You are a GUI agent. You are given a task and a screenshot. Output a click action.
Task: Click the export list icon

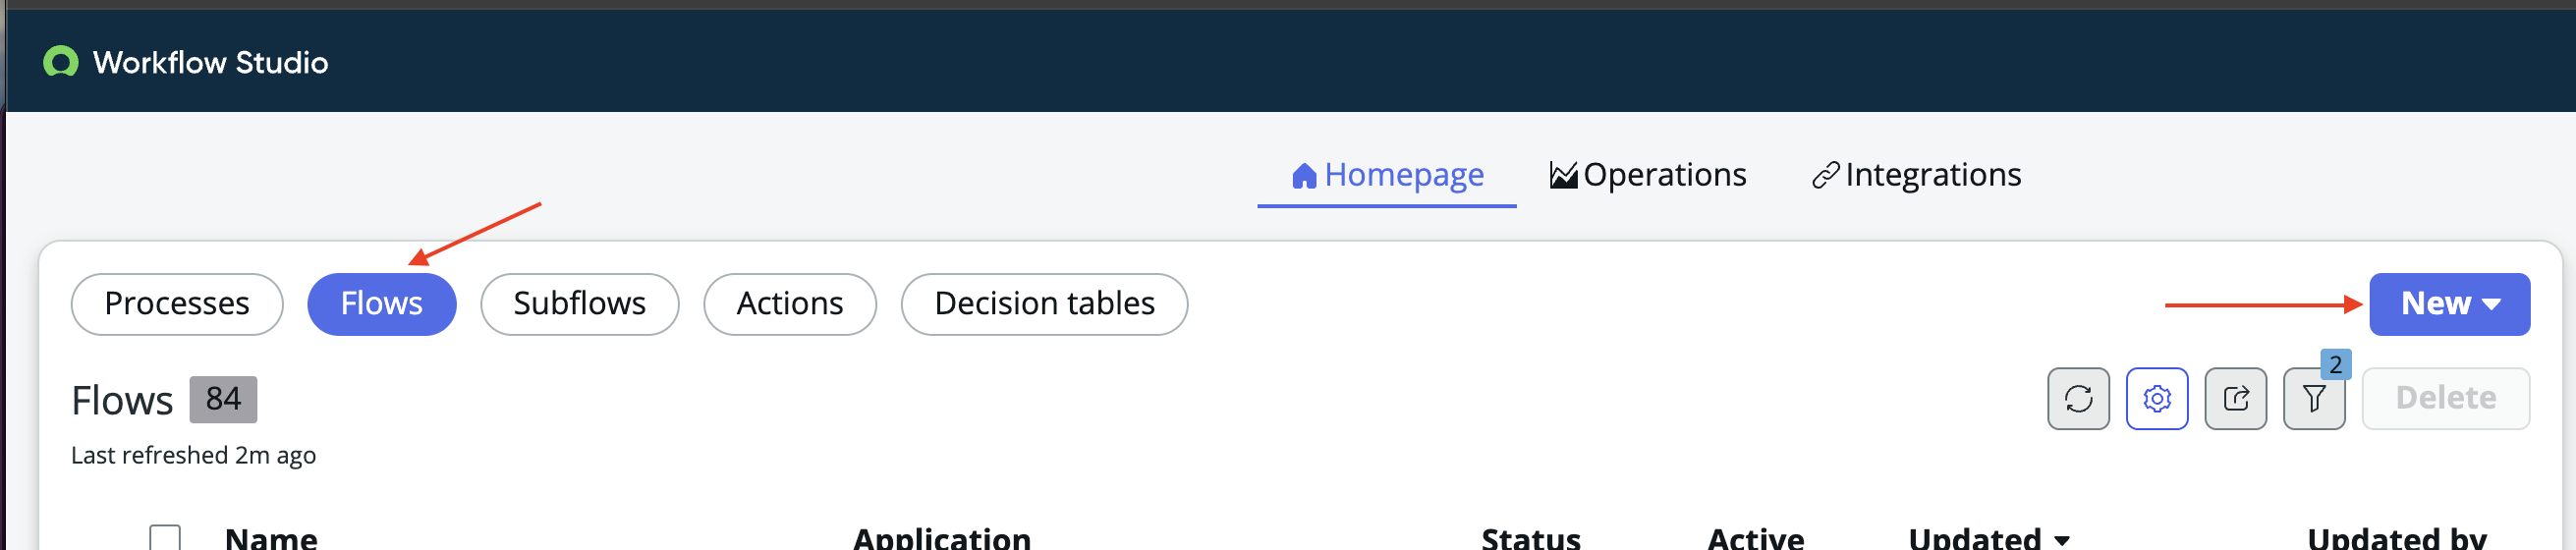[x=2235, y=398]
